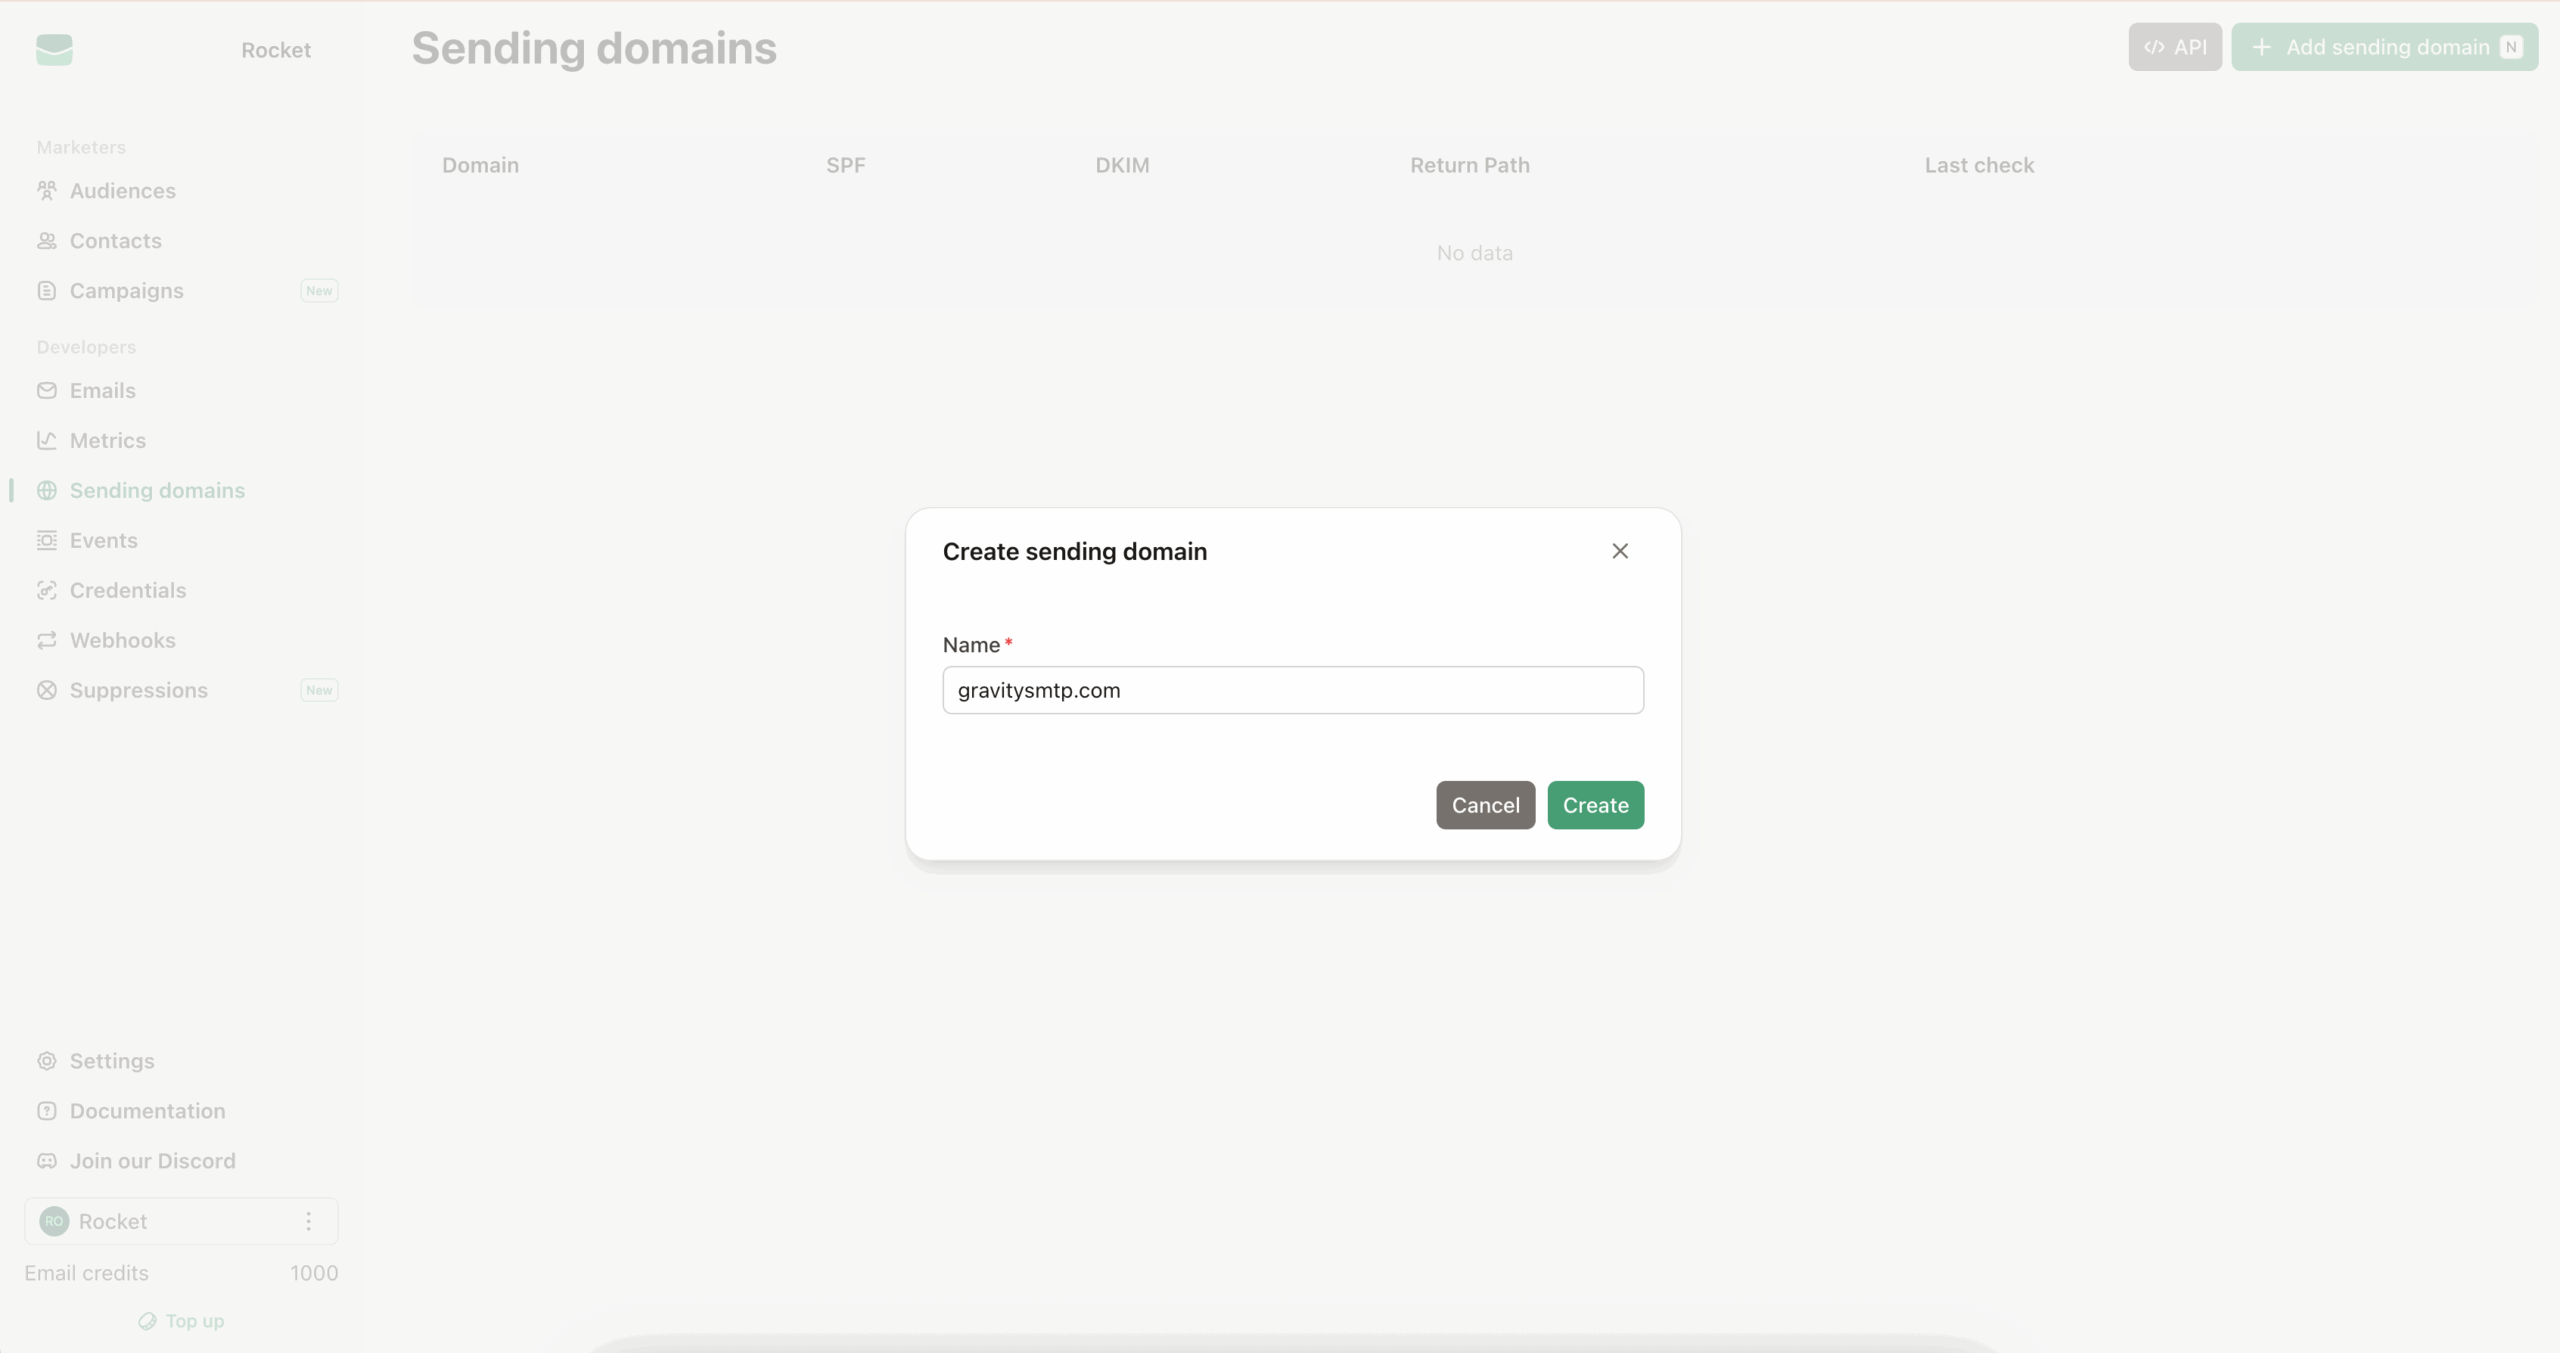Viewport: 2560px width, 1353px height.
Task: Click the Audiences people icon
Action: pyautogui.click(x=47, y=190)
